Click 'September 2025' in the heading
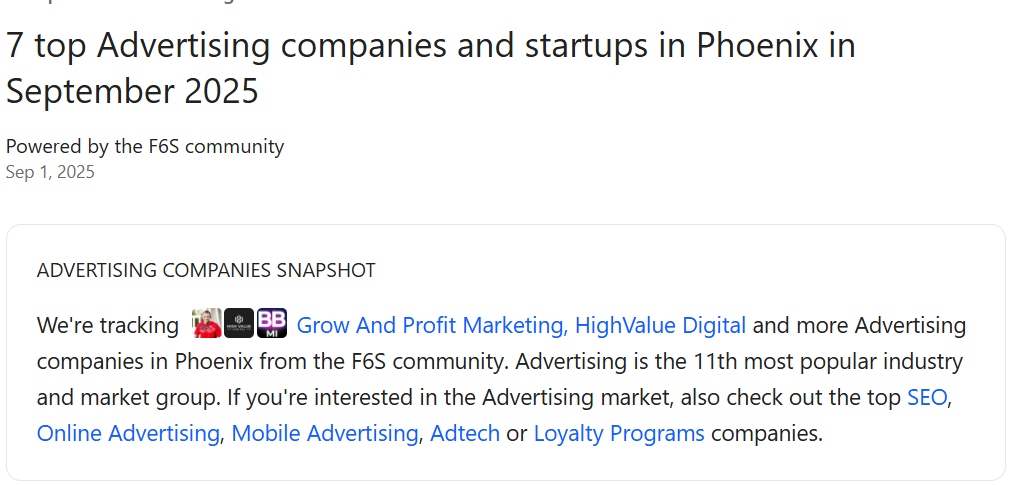 pyautogui.click(x=132, y=91)
